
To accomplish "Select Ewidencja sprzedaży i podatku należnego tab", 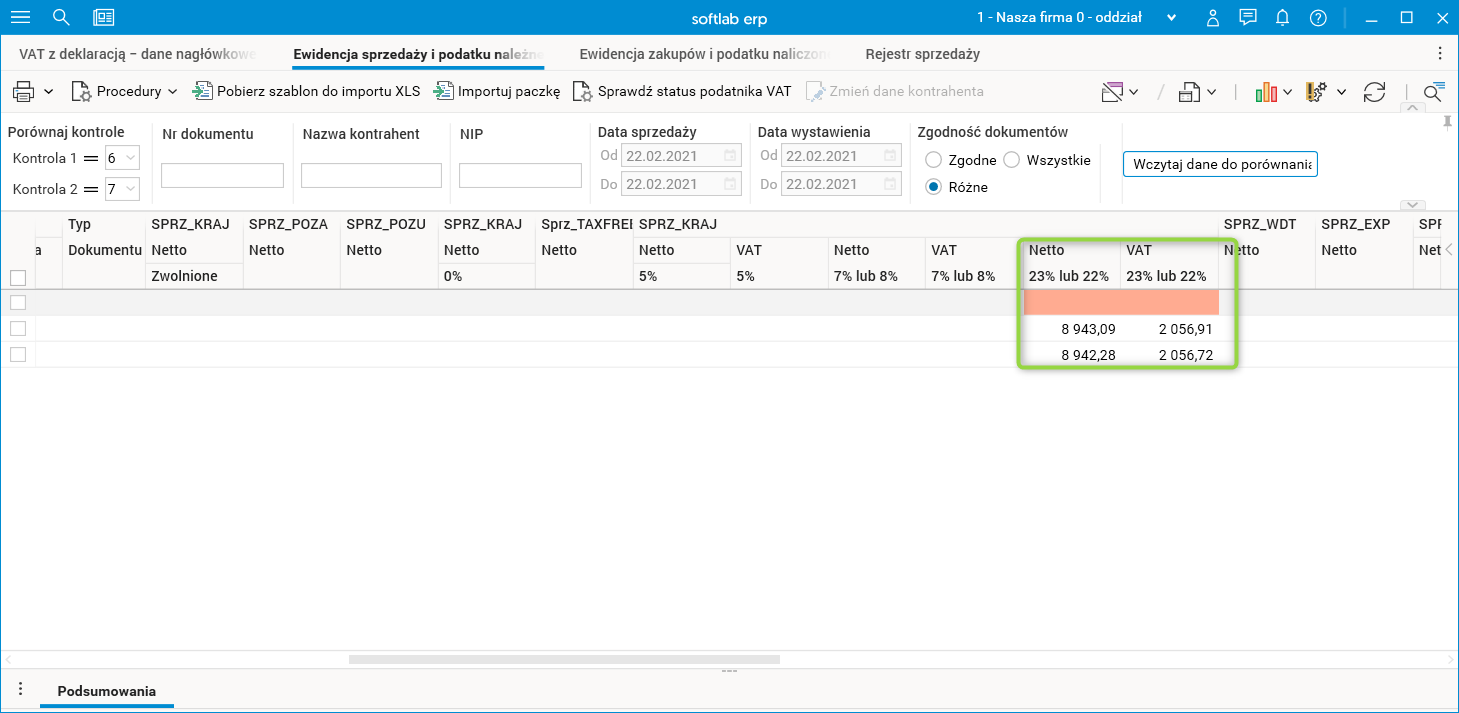I will point(418,54).
